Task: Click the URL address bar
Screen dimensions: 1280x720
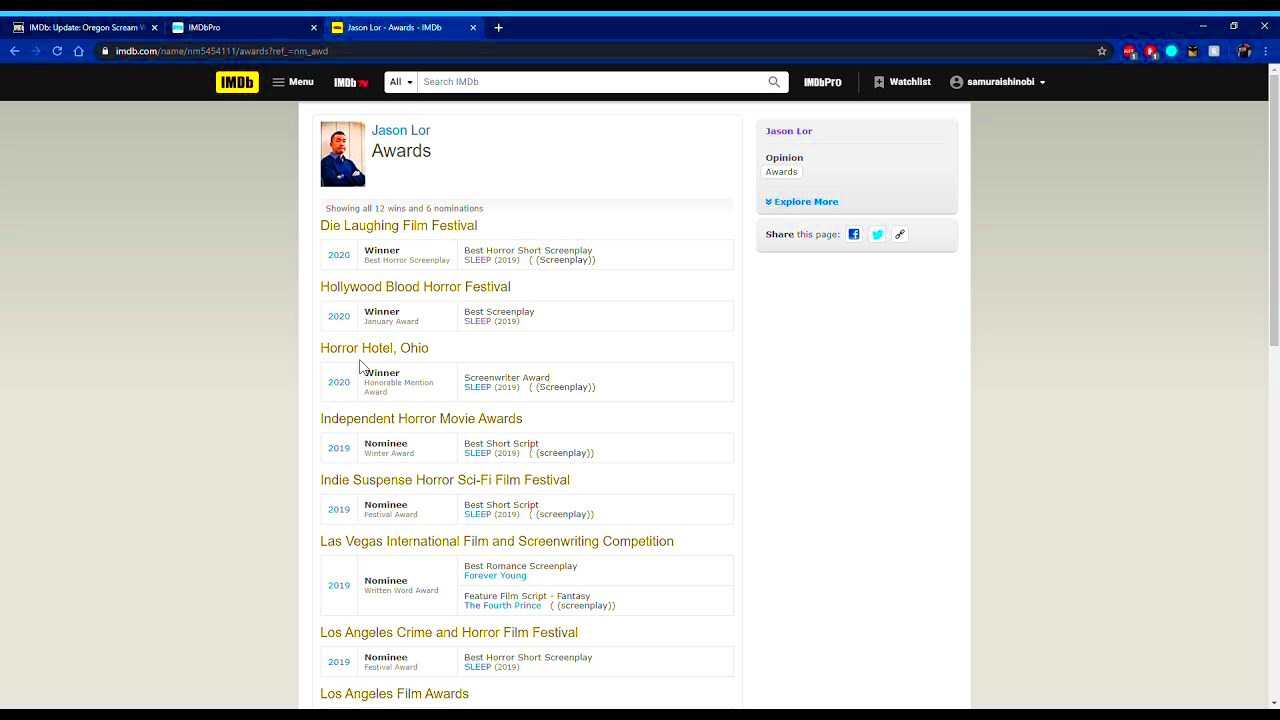Action: click(x=600, y=51)
